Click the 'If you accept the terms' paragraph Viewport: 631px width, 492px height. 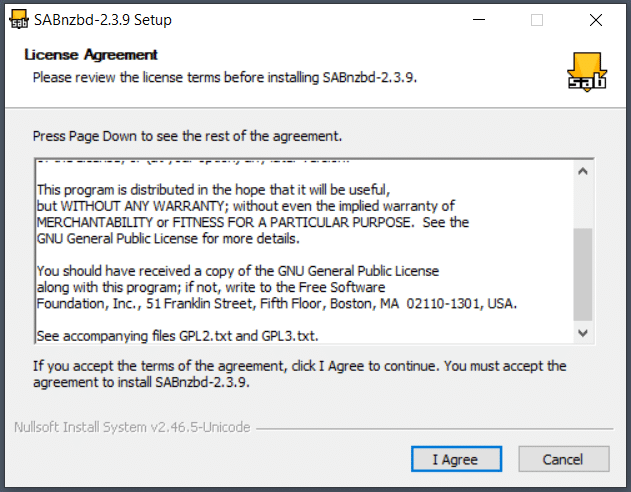pos(299,374)
